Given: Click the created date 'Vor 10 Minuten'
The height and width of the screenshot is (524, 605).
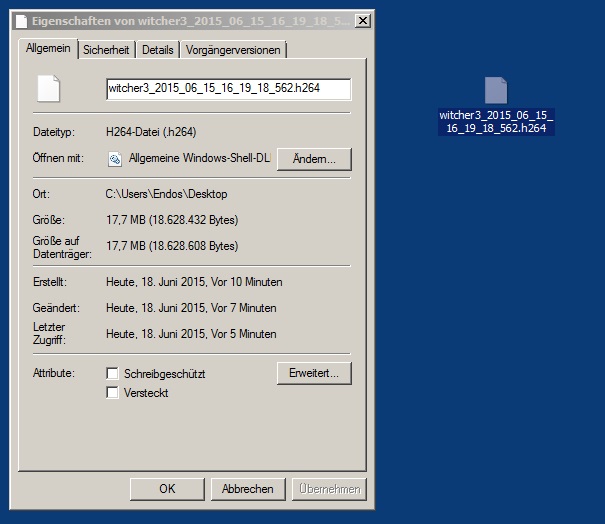Looking at the screenshot, I should pos(247,282).
